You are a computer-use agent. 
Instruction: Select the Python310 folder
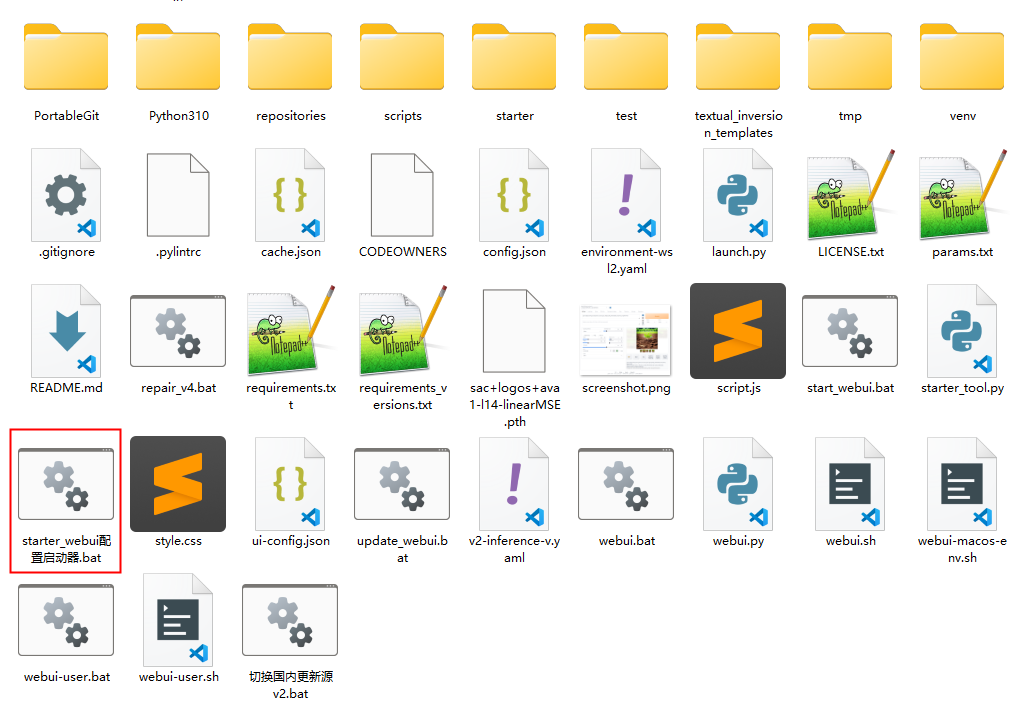tap(178, 58)
